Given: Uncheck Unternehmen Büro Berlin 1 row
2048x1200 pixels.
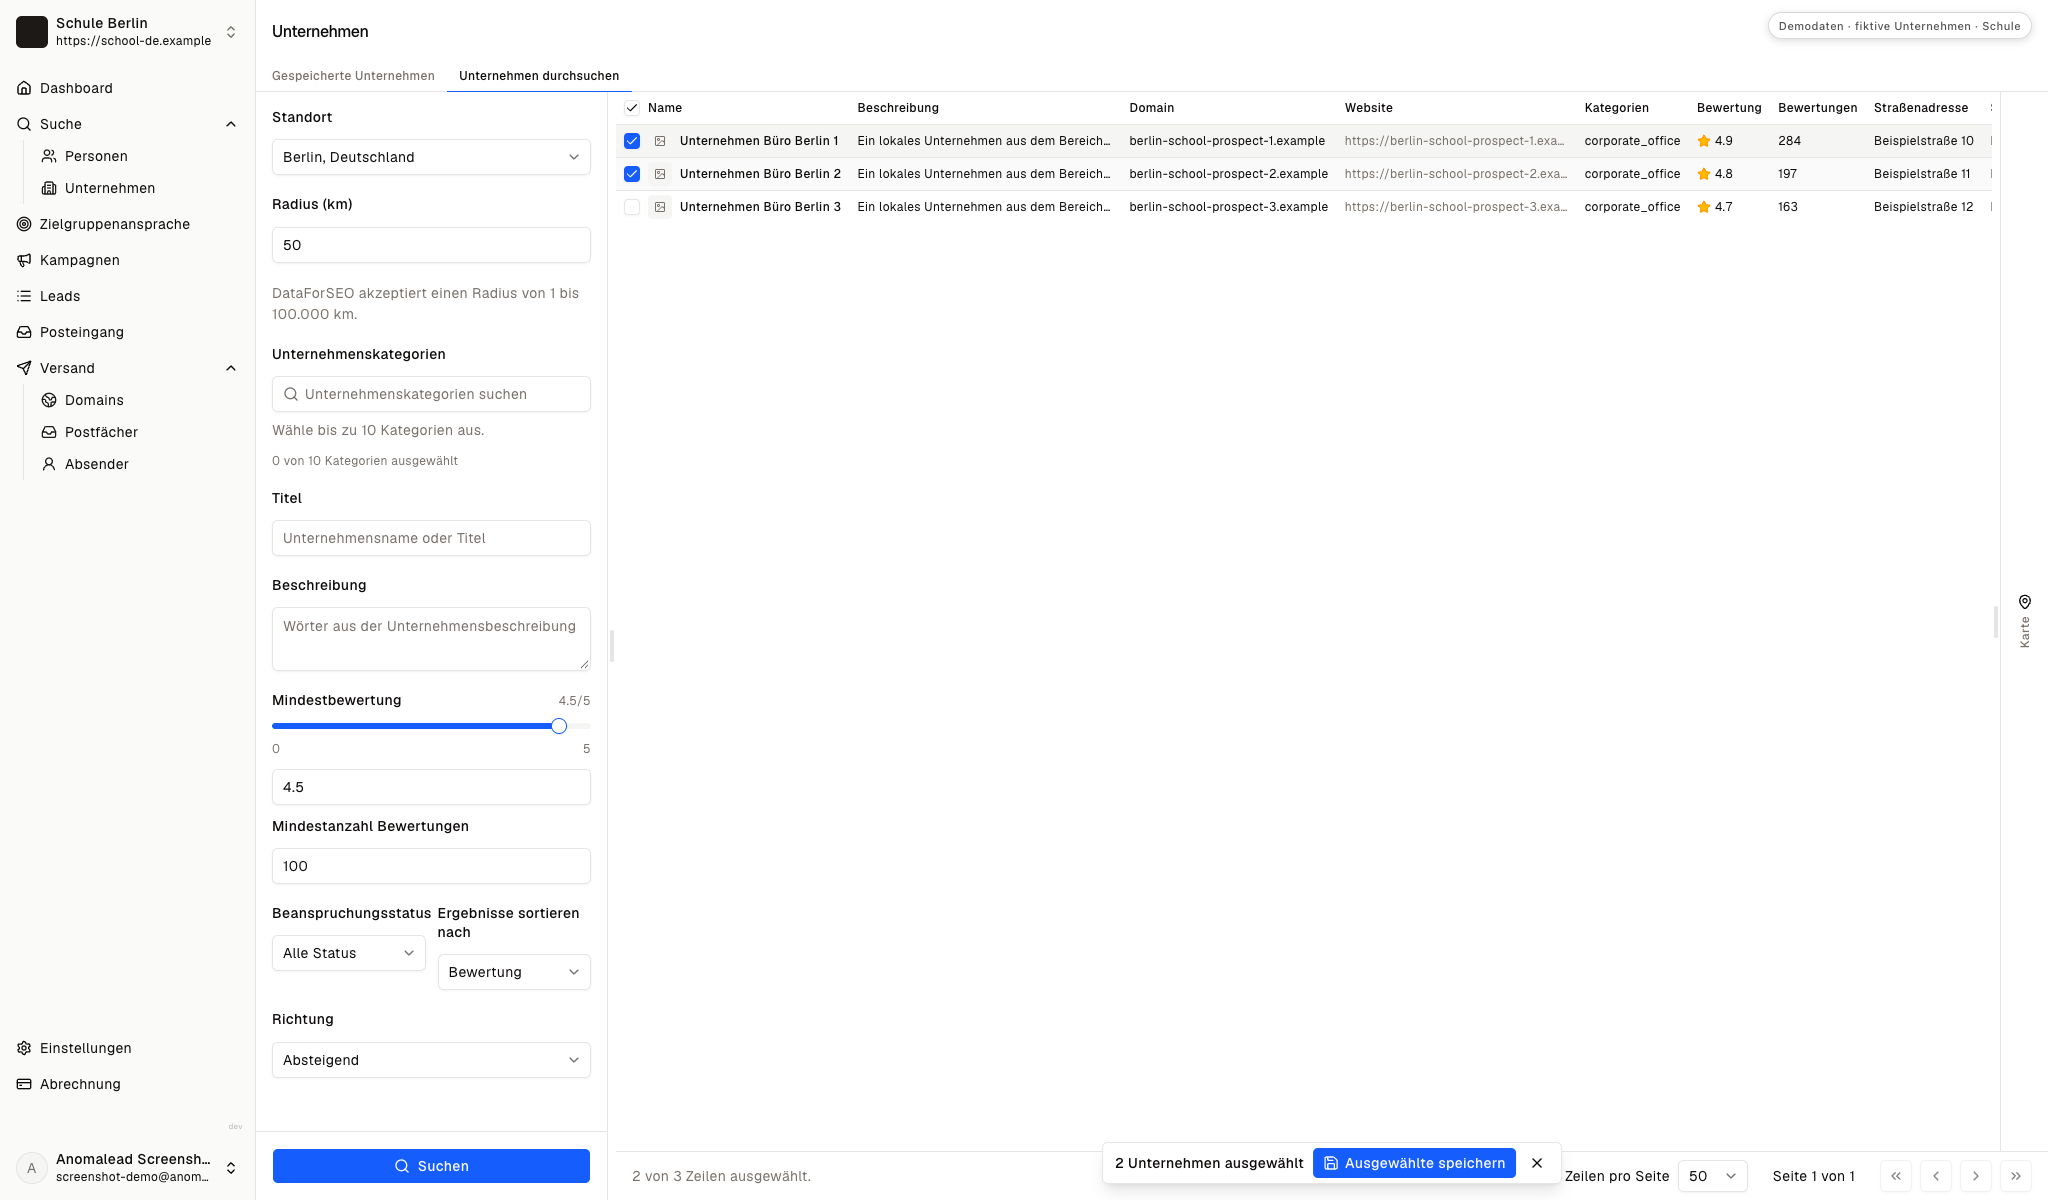Looking at the screenshot, I should coord(632,141).
